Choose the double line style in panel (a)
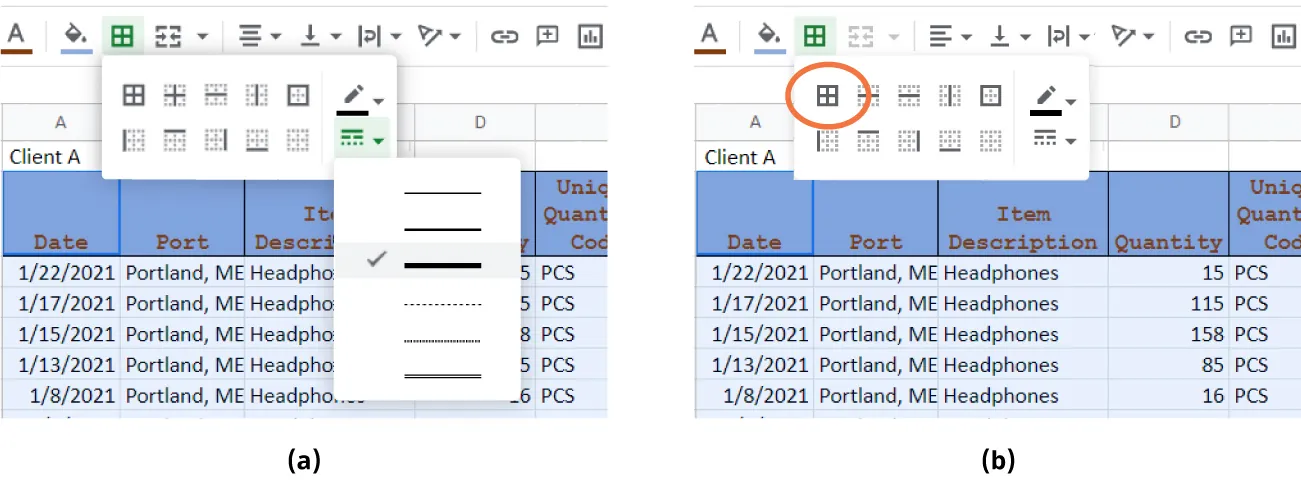1301x480 pixels. point(441,376)
